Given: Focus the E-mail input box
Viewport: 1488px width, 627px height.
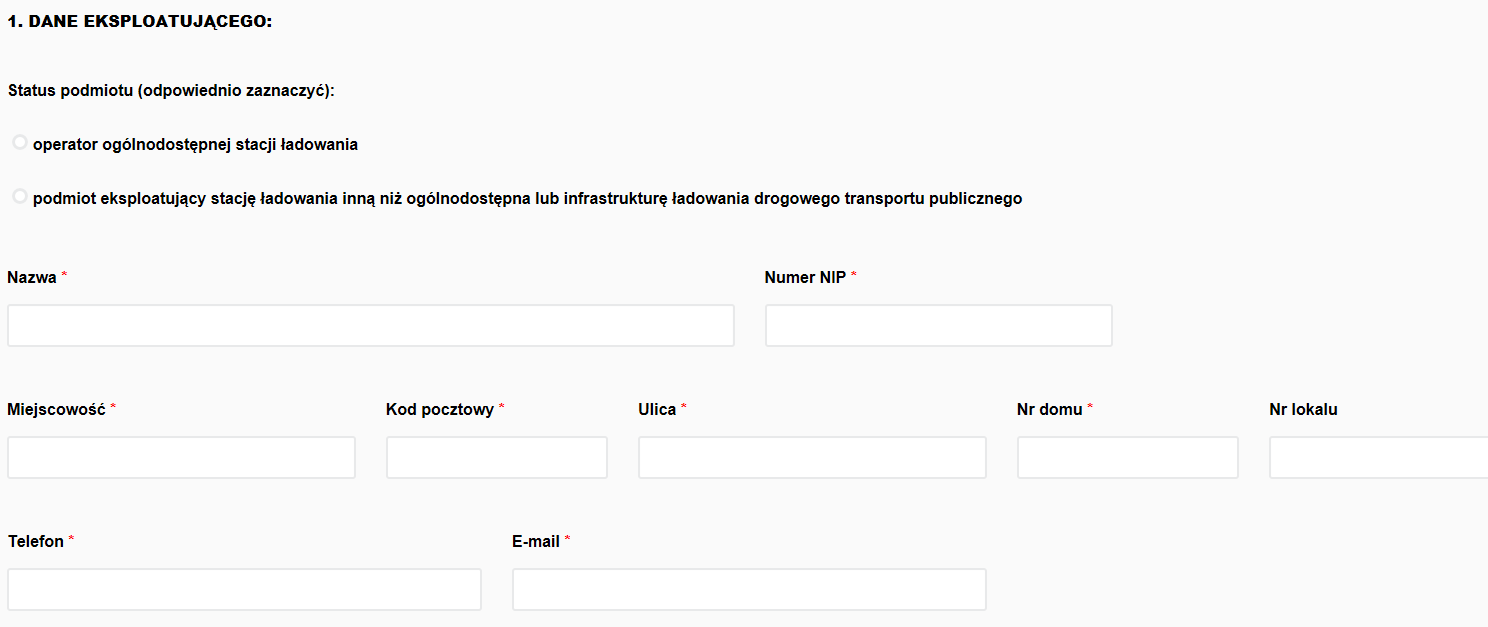Looking at the screenshot, I should [749, 590].
